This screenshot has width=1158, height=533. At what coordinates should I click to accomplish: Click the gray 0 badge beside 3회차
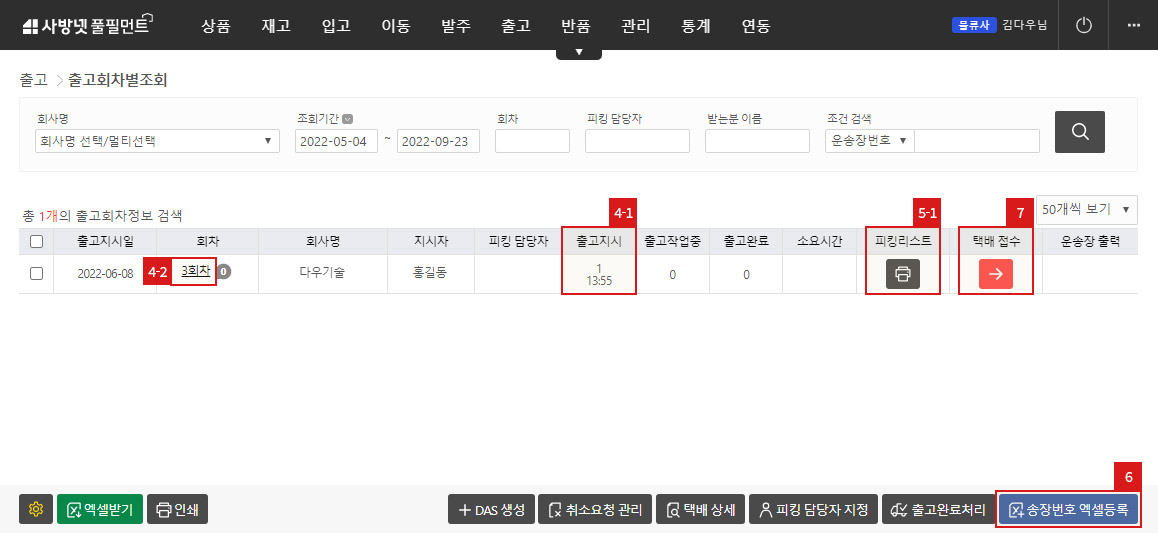click(225, 272)
